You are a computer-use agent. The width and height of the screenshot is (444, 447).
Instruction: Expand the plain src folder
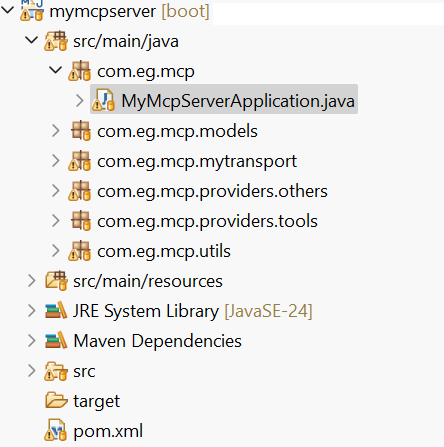click(32, 371)
